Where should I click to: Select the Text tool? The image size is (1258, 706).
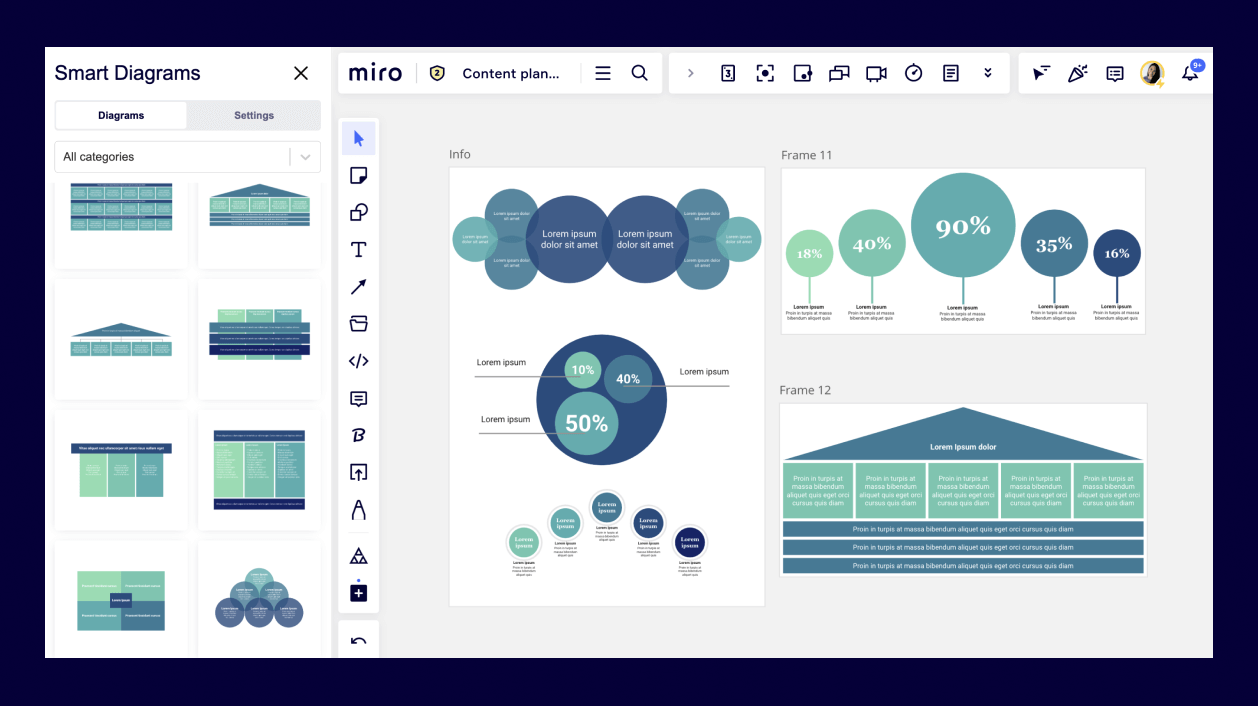click(358, 249)
